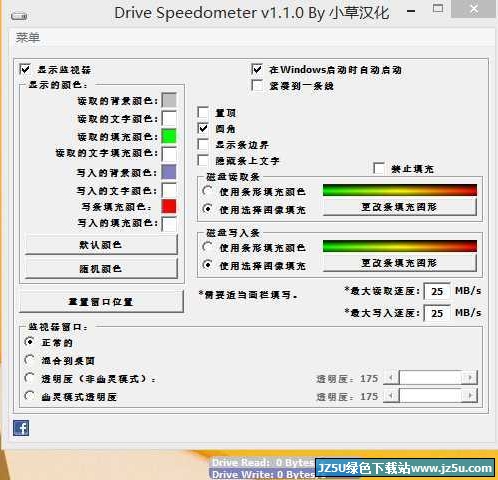498x480 pixels.
Task: Pick the 写入的背景颜色 purple swatch
Action: [x=169, y=172]
